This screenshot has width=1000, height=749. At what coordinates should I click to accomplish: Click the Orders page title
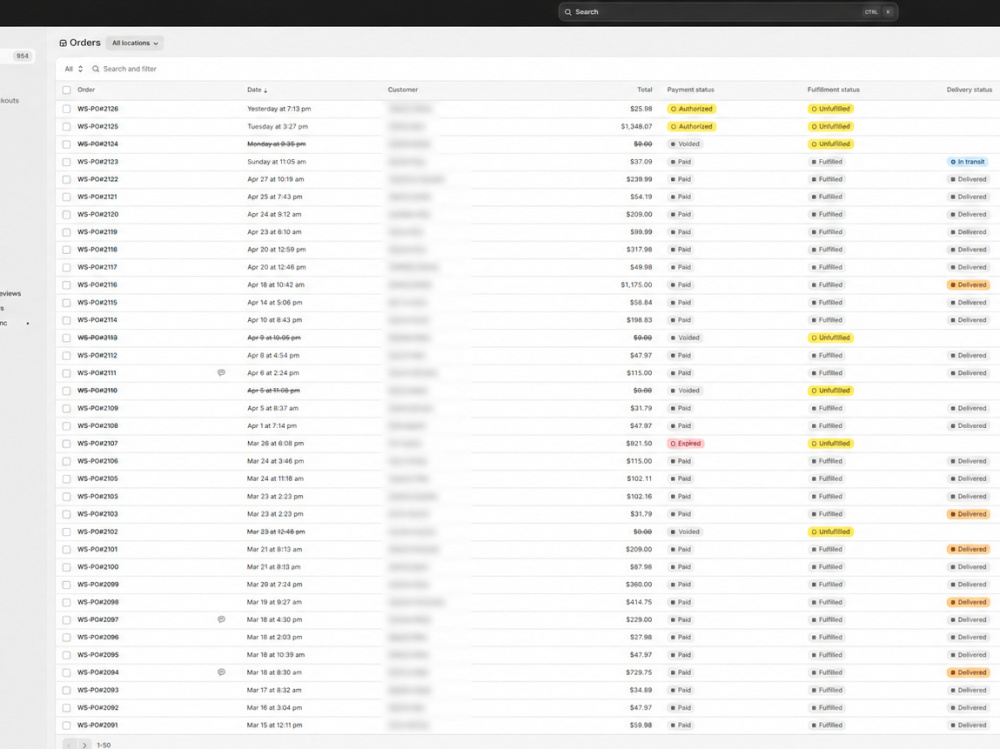[85, 43]
